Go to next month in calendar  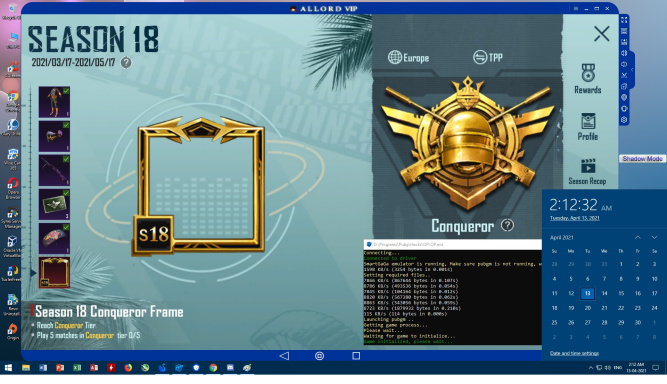point(654,237)
